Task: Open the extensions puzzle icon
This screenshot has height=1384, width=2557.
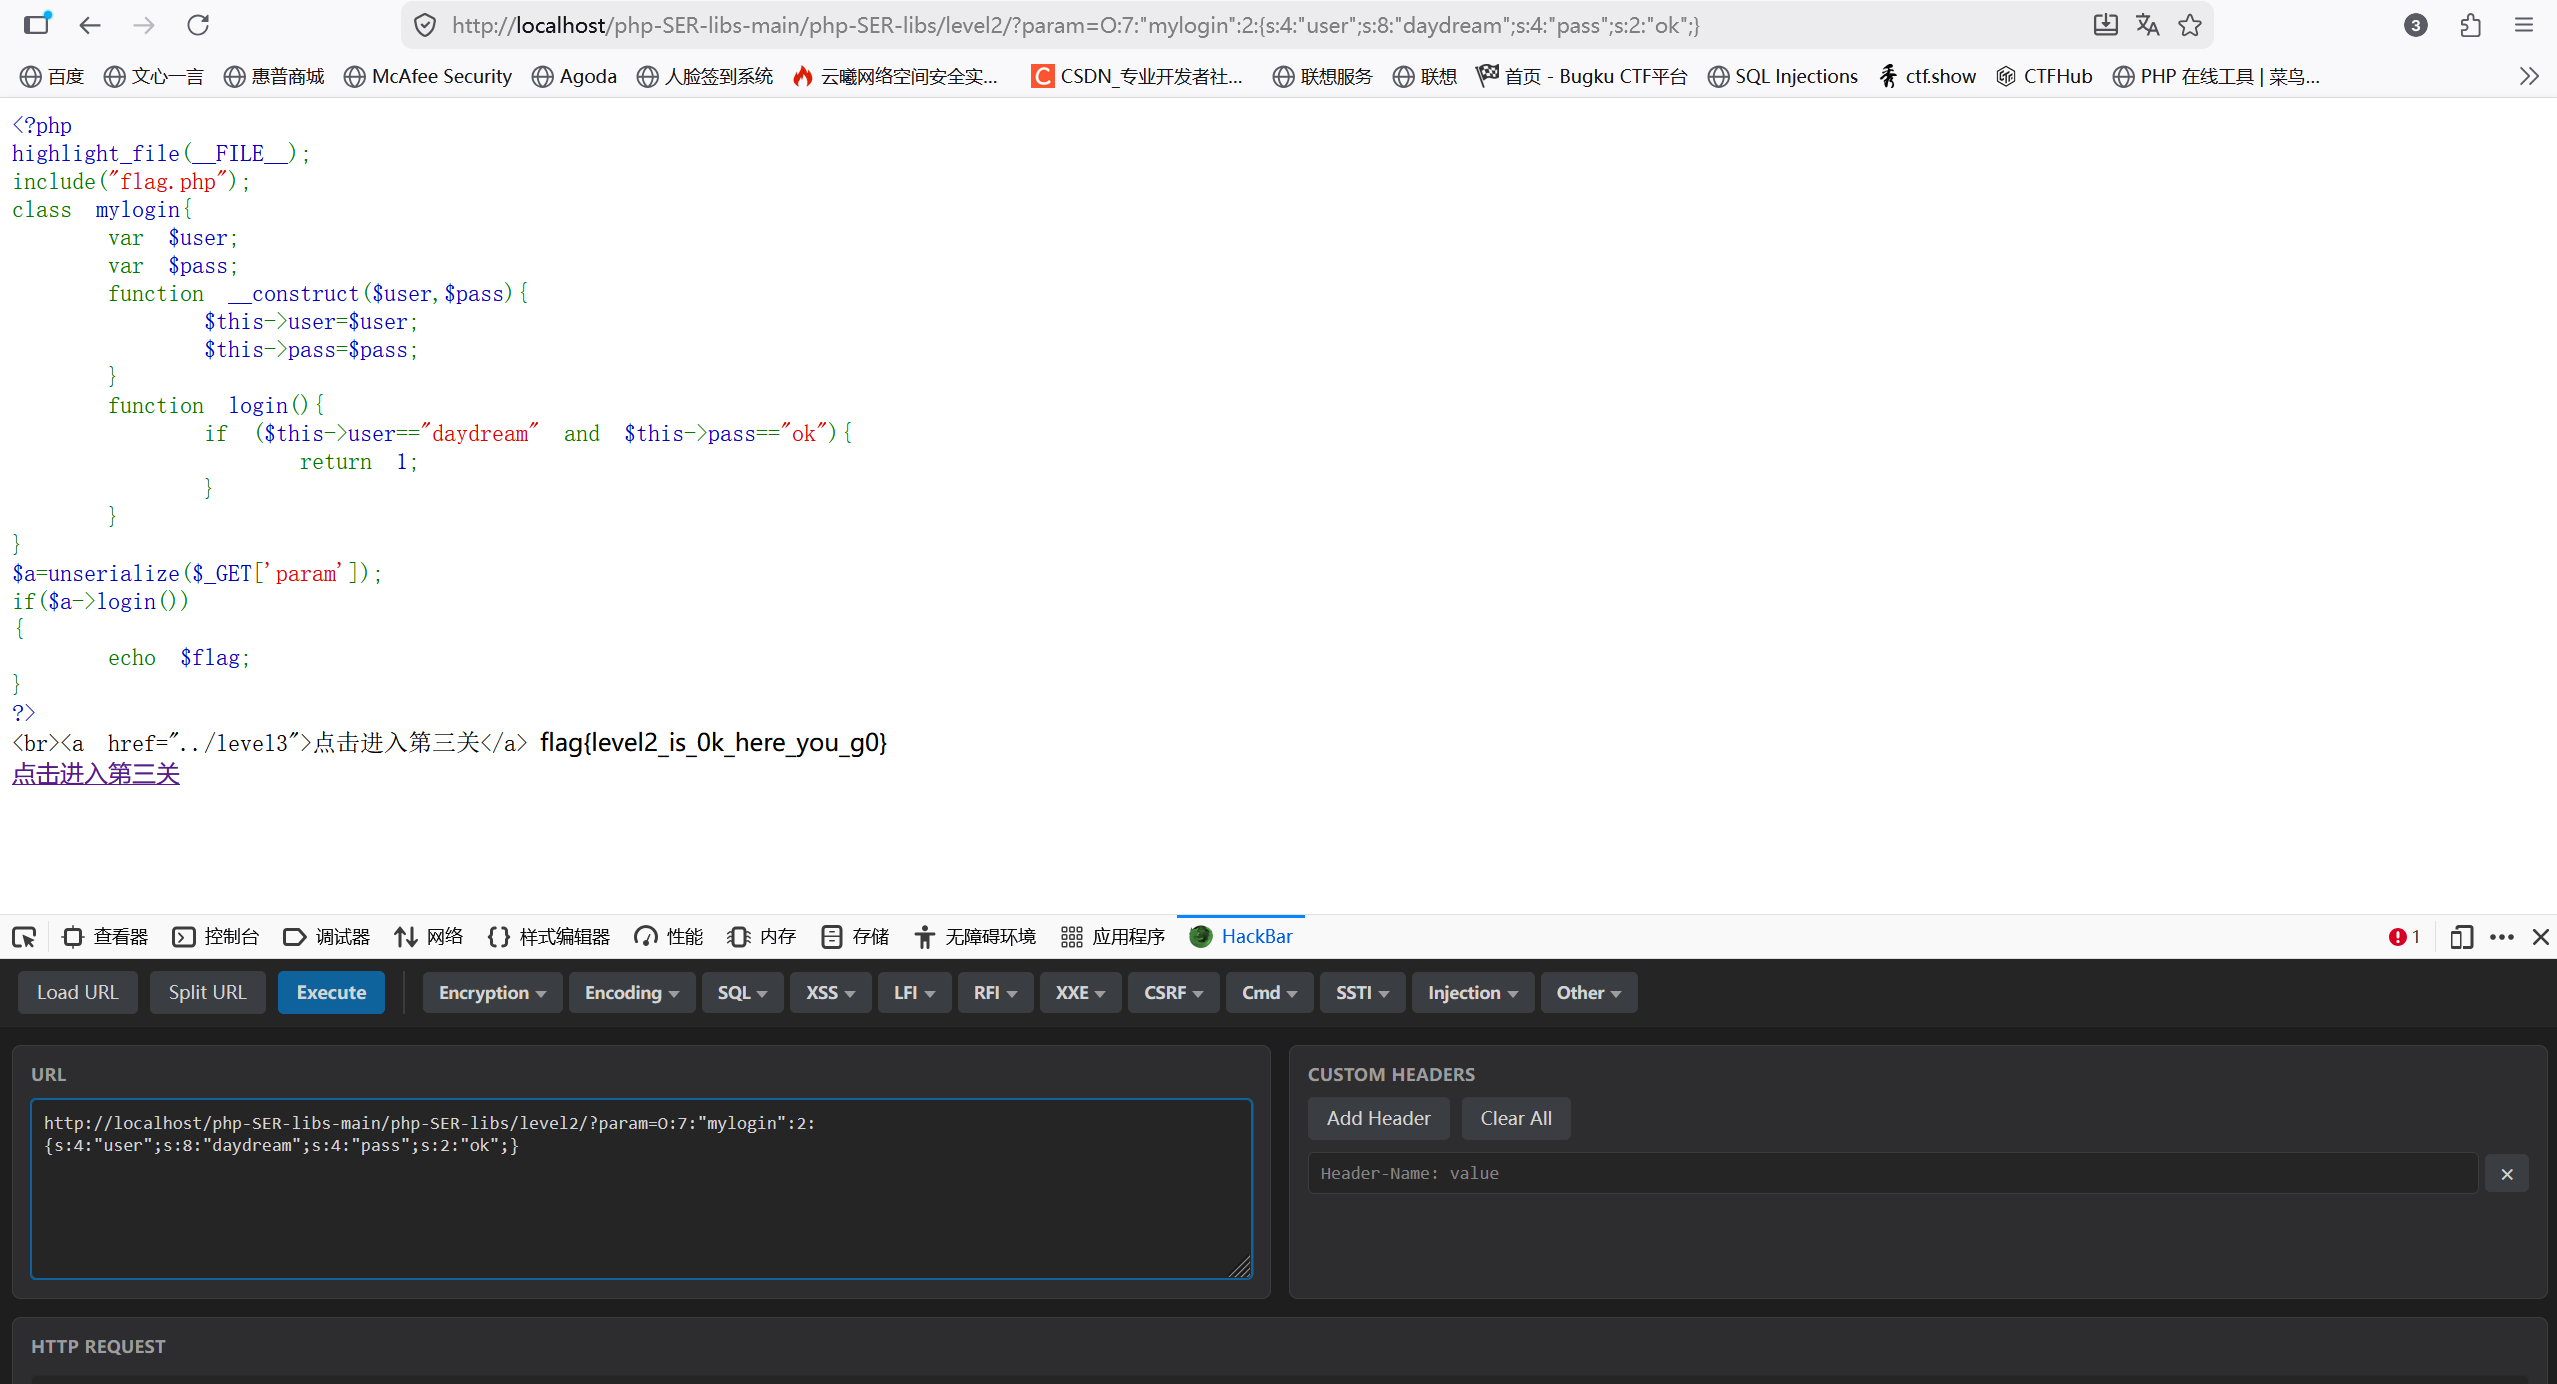Action: coord(2470,25)
